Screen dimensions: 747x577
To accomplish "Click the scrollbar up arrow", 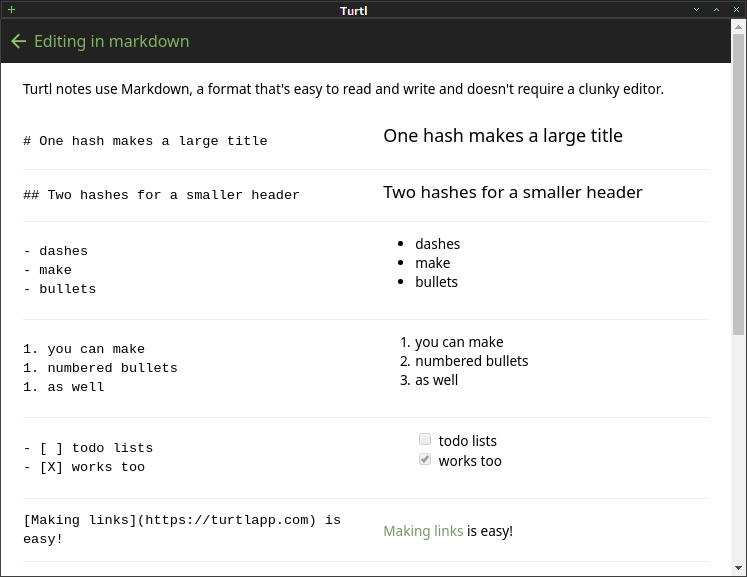I will pyautogui.click(x=738, y=27).
